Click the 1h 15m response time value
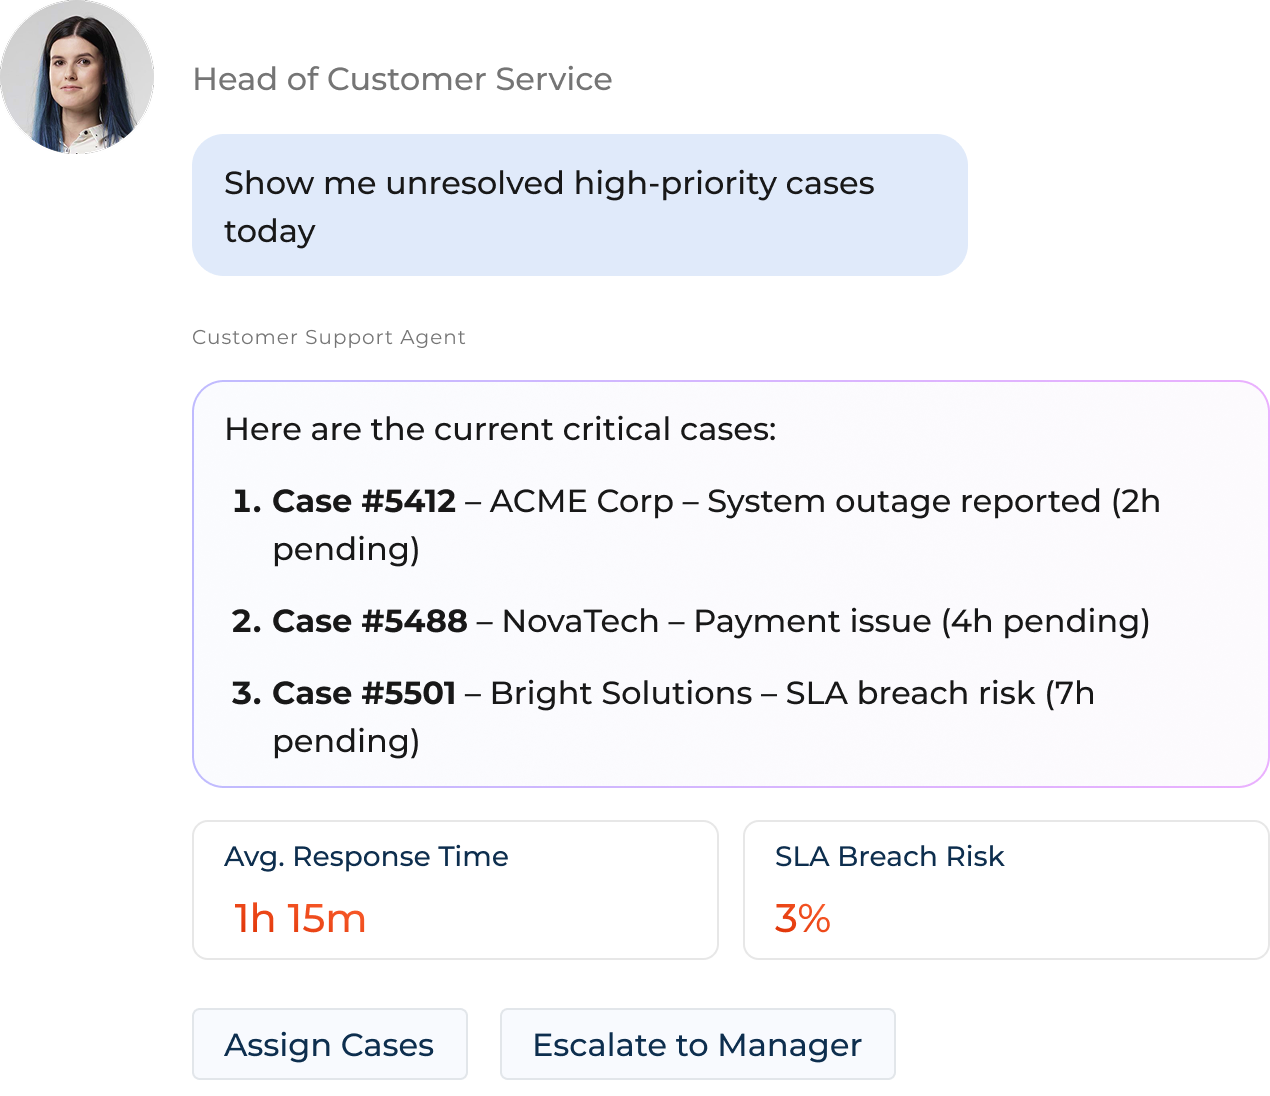 [x=299, y=918]
